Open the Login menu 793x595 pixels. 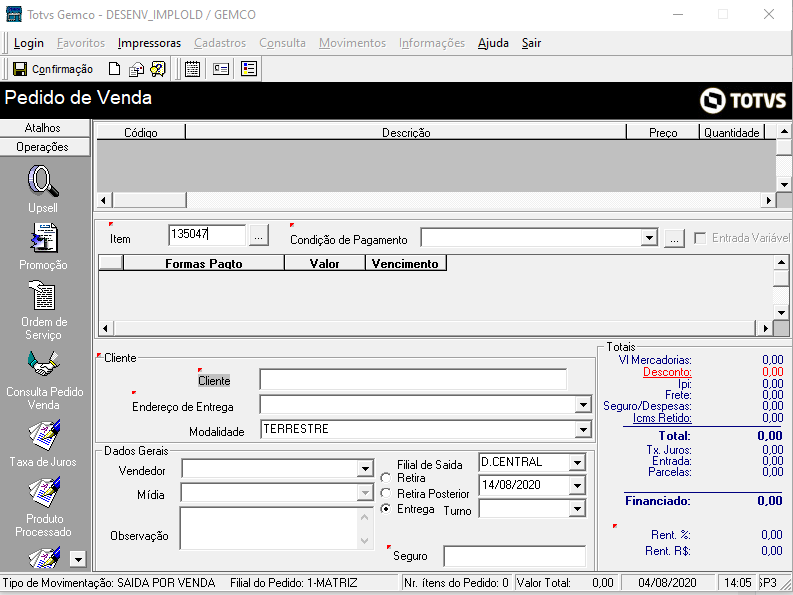[28, 43]
